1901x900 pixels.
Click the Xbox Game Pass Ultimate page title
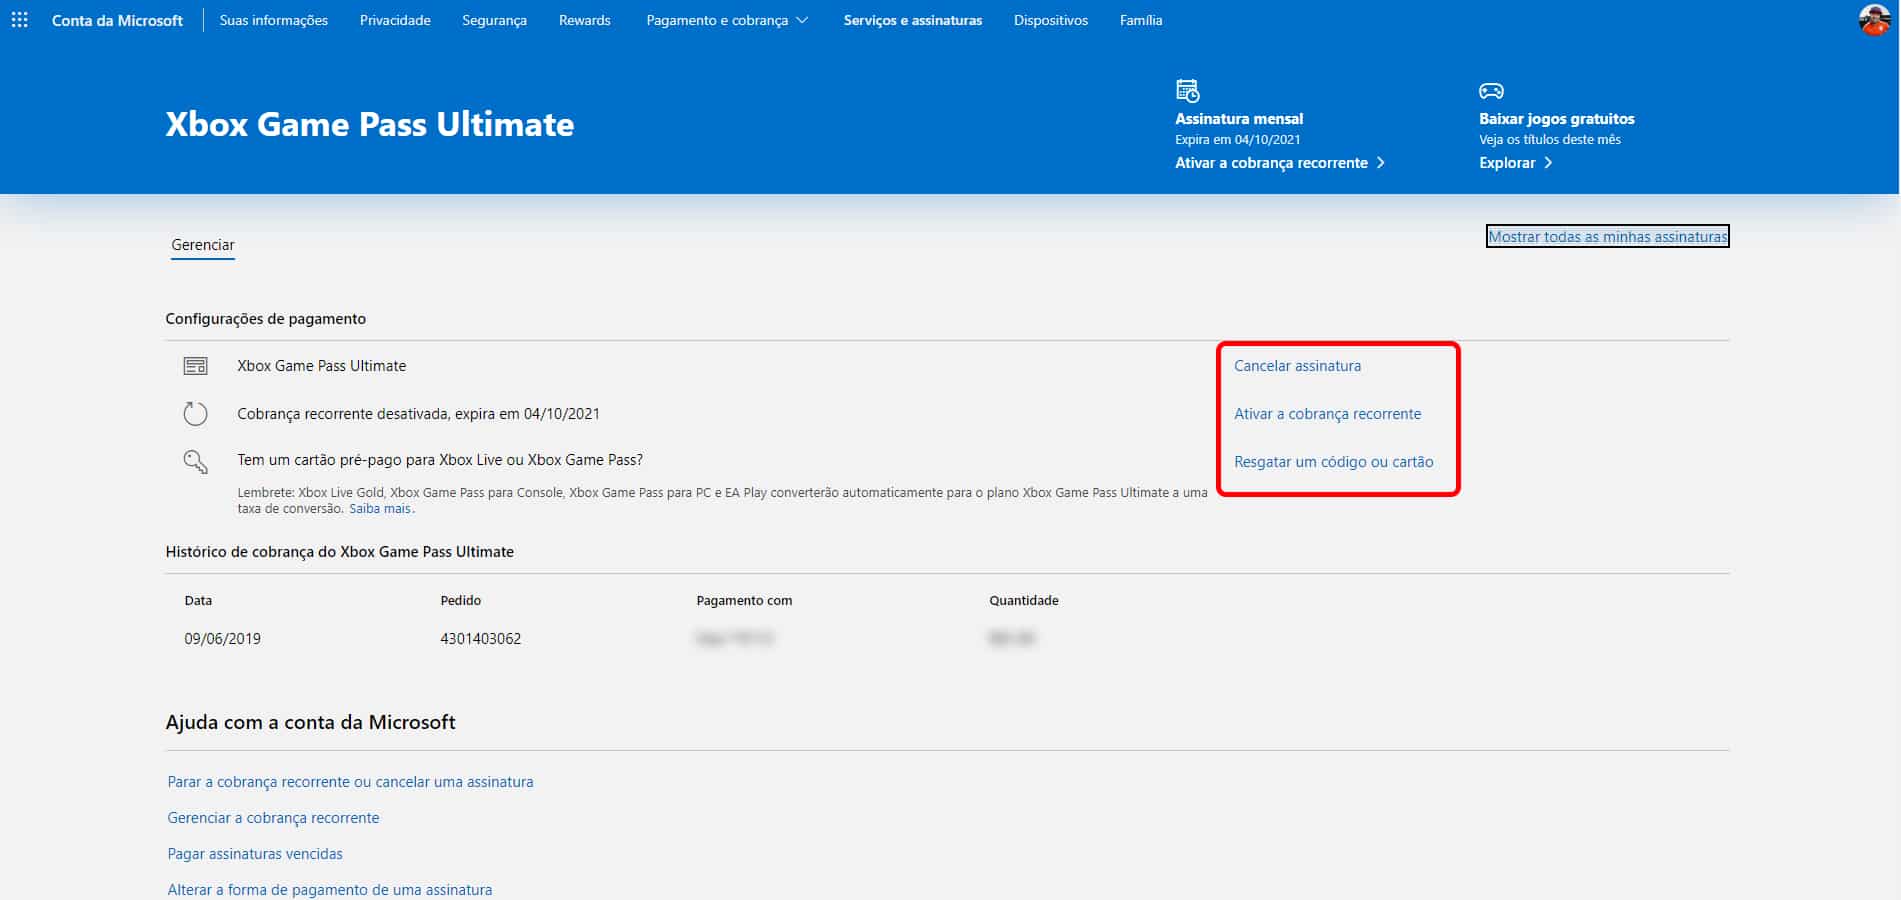coord(370,124)
